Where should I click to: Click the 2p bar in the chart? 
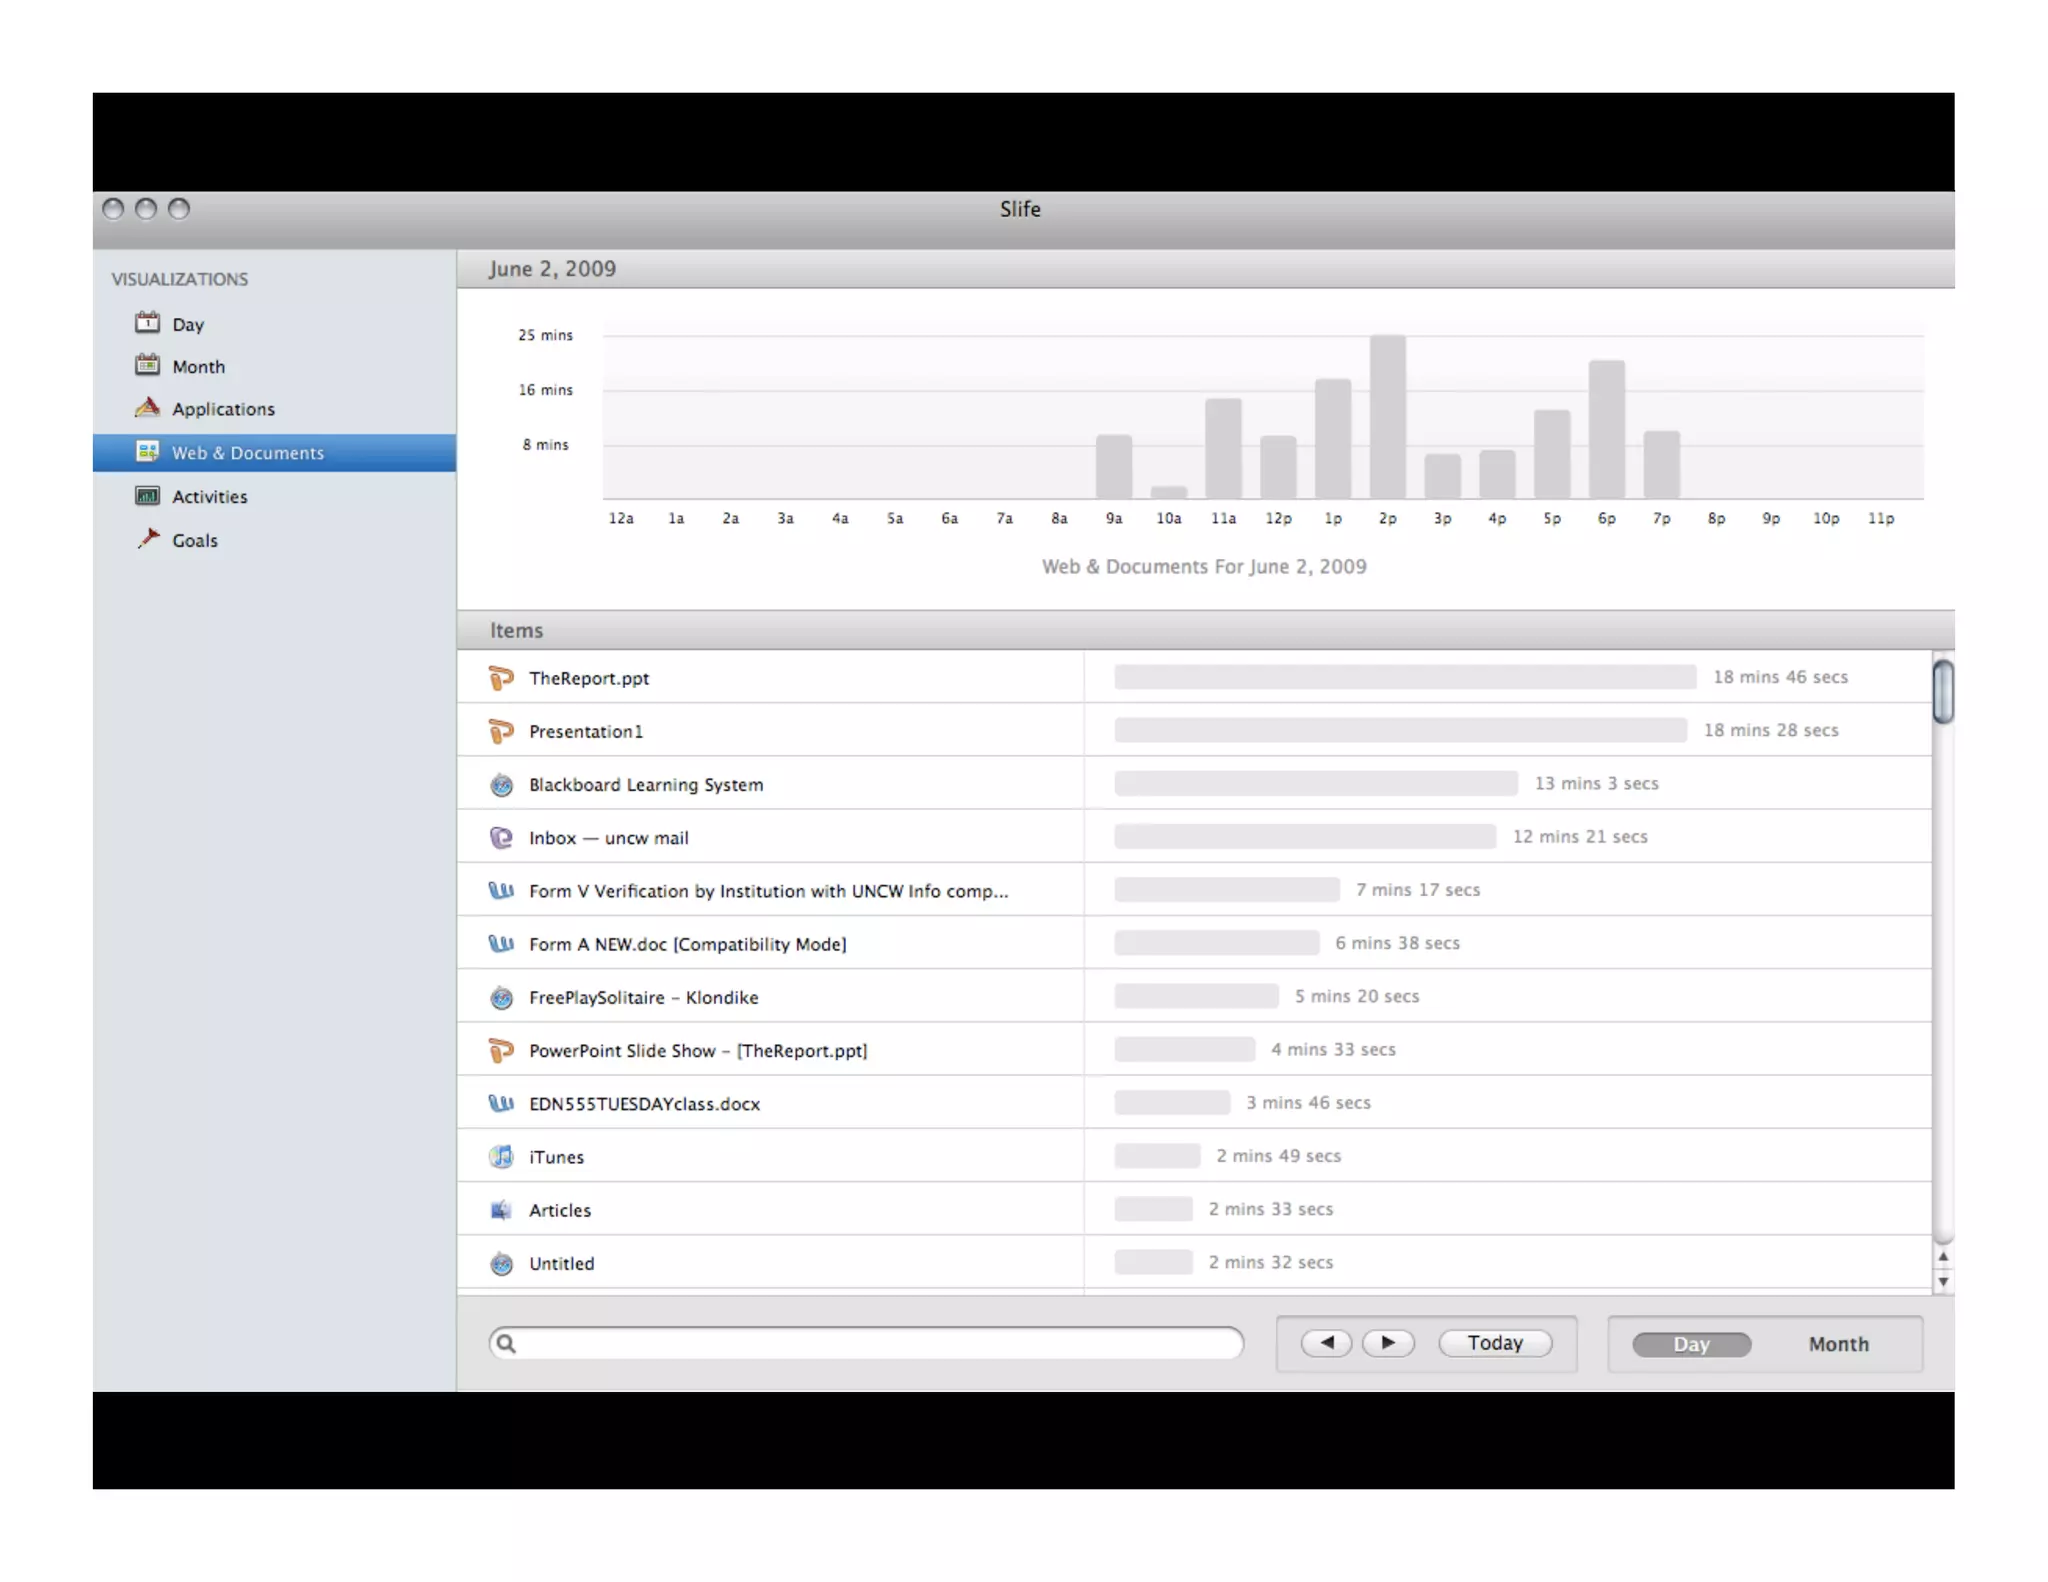point(1387,418)
